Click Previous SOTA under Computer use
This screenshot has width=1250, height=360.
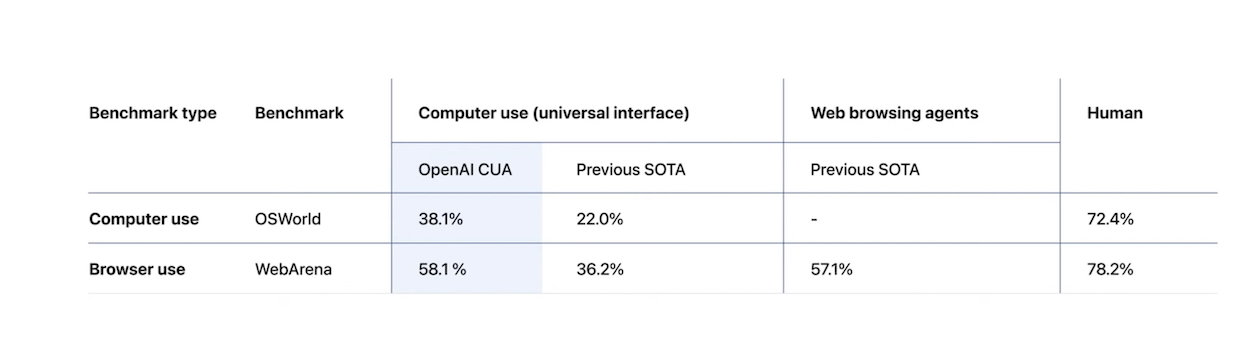631,169
